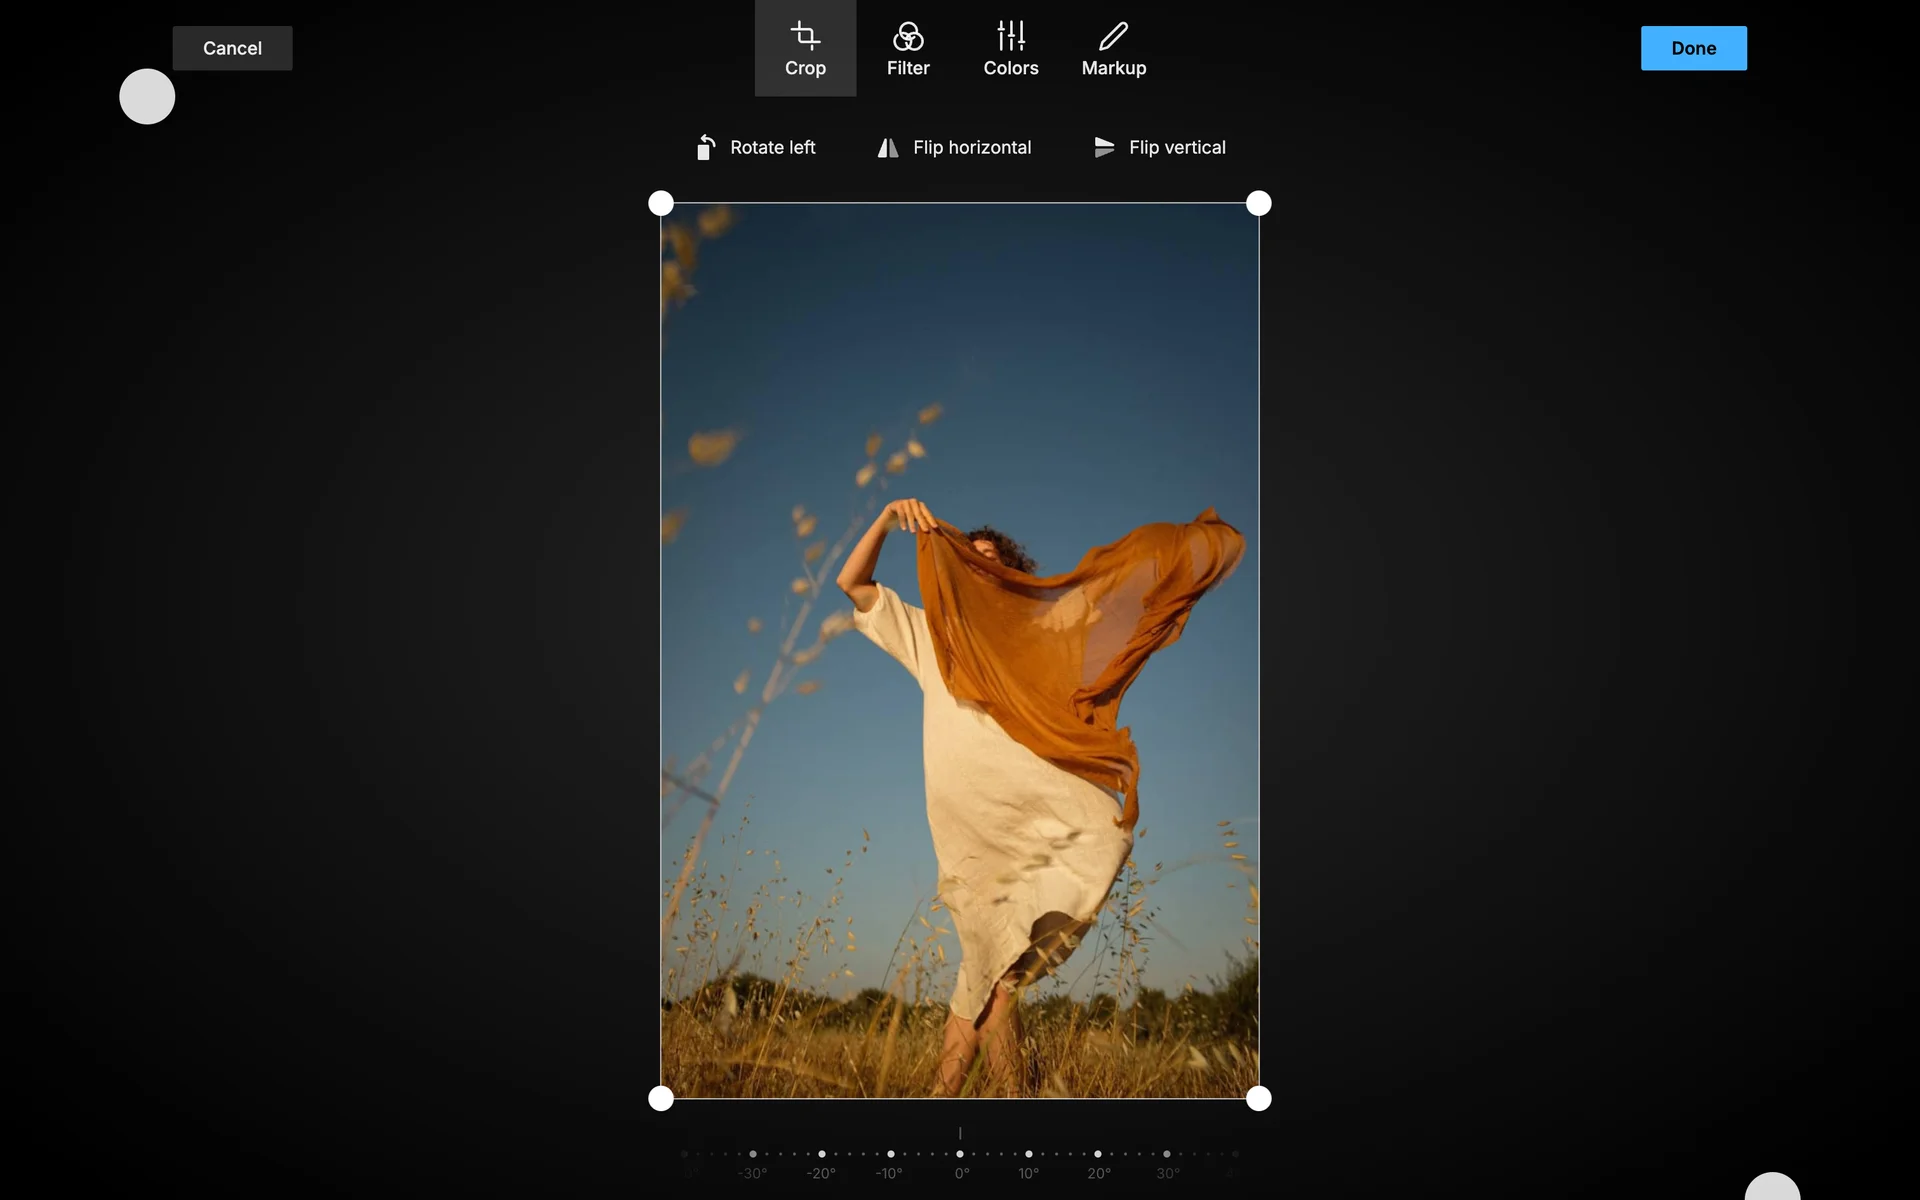
Task: Click the 0° mark on rotation dial
Action: tap(960, 1155)
